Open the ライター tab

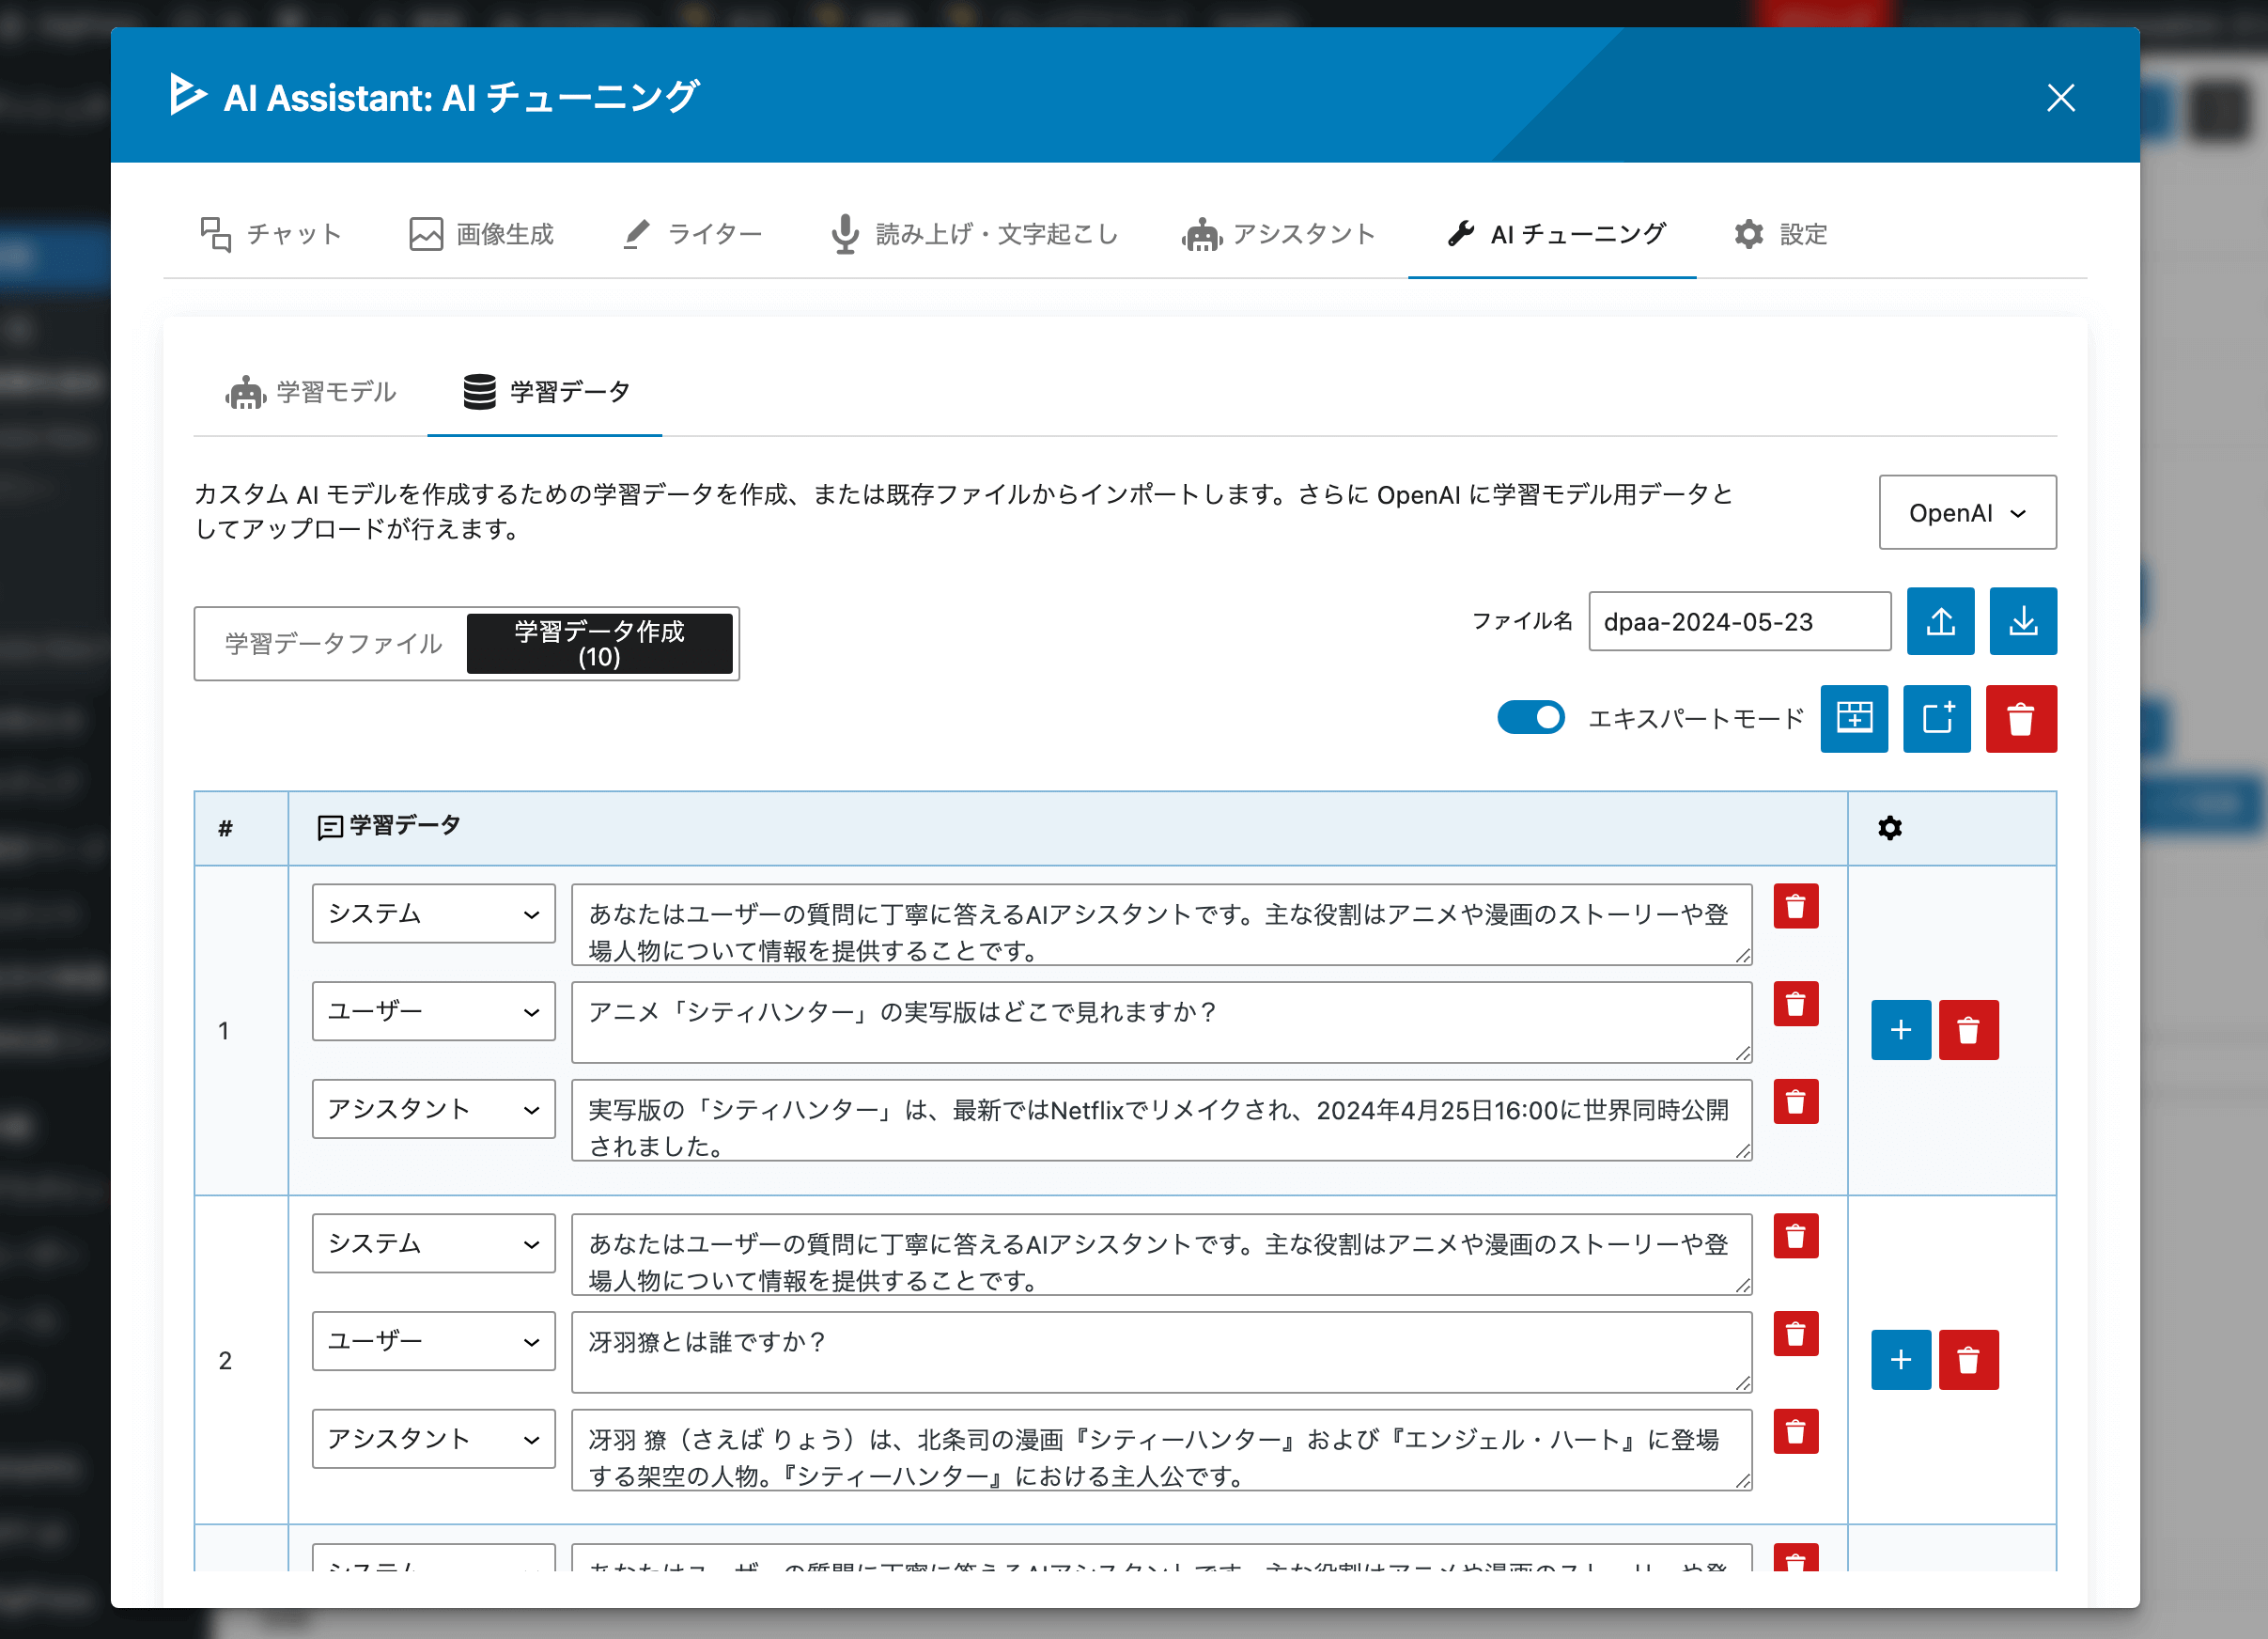[692, 234]
